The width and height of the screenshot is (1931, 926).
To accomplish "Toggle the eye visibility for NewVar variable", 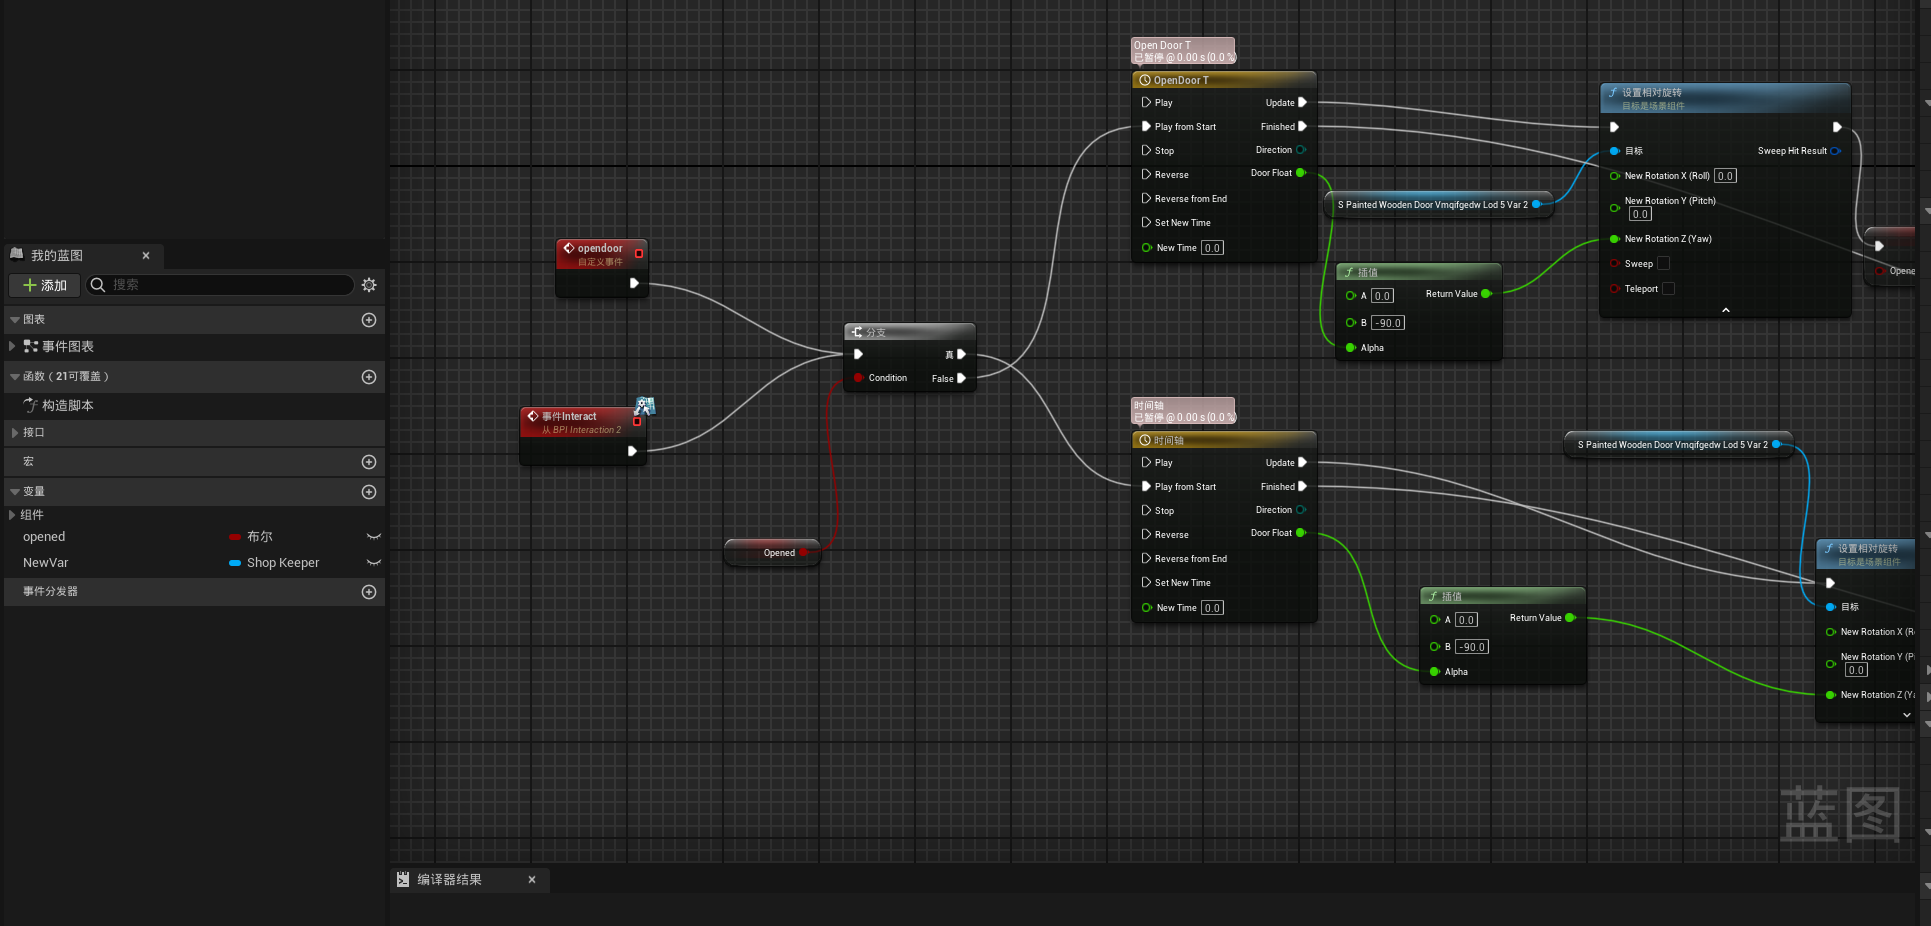I will click(374, 563).
